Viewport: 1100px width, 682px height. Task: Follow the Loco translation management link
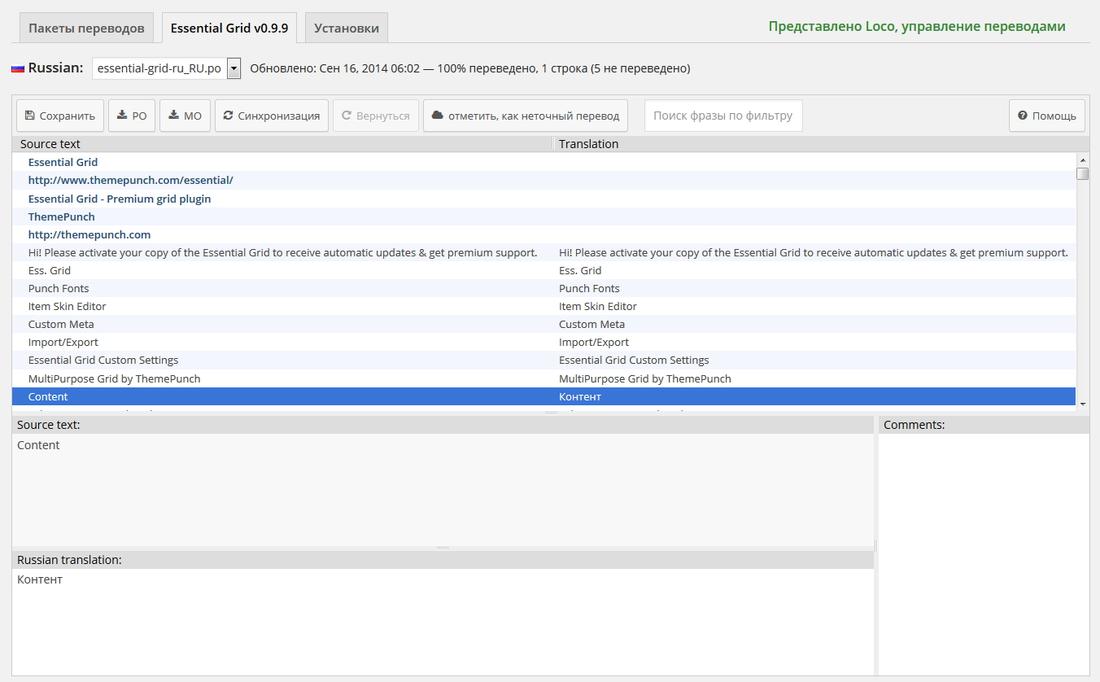tap(916, 27)
